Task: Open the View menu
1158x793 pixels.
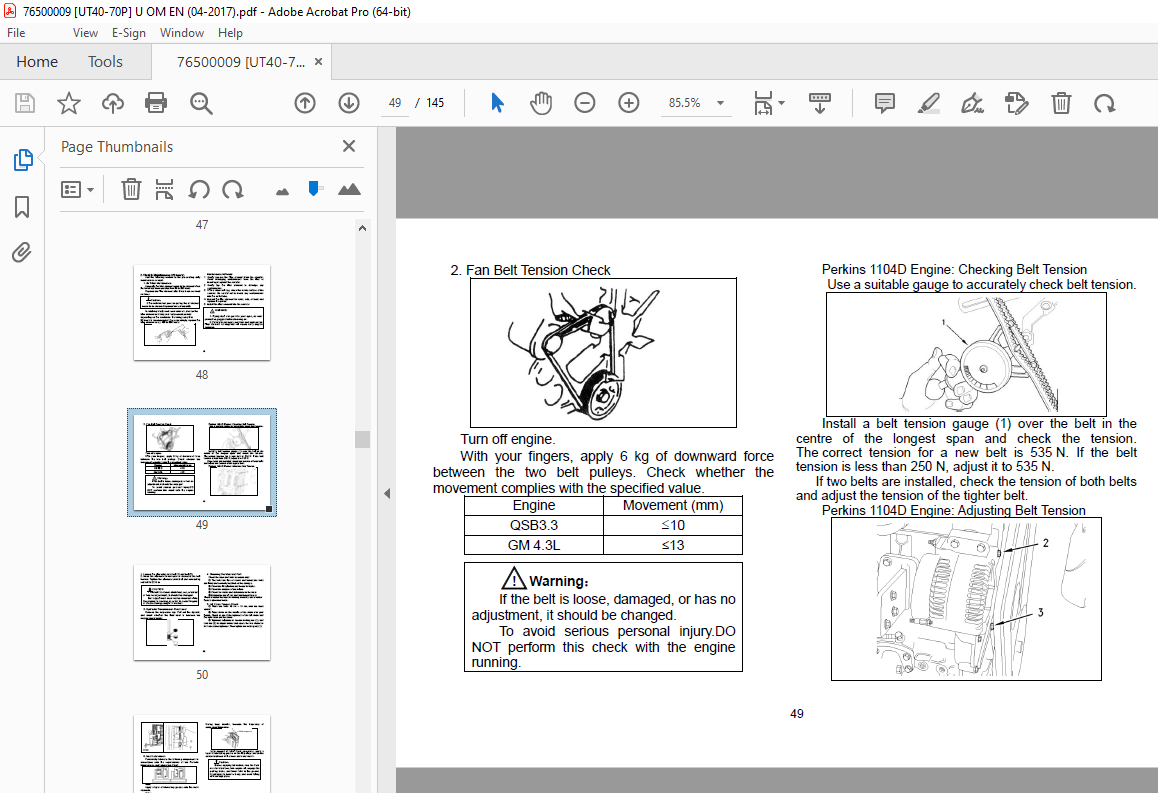Action: coord(85,32)
